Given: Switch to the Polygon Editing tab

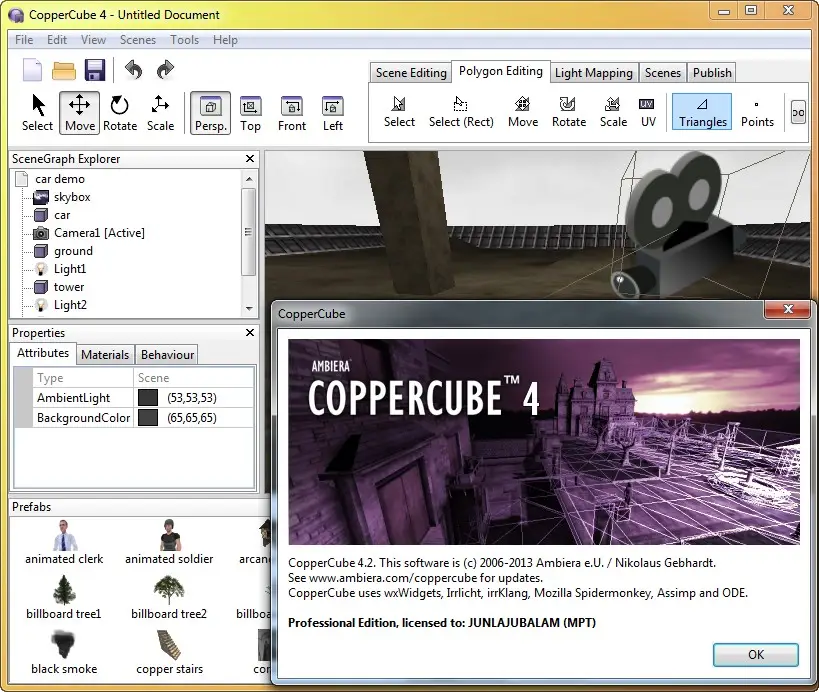Looking at the screenshot, I should pos(500,71).
